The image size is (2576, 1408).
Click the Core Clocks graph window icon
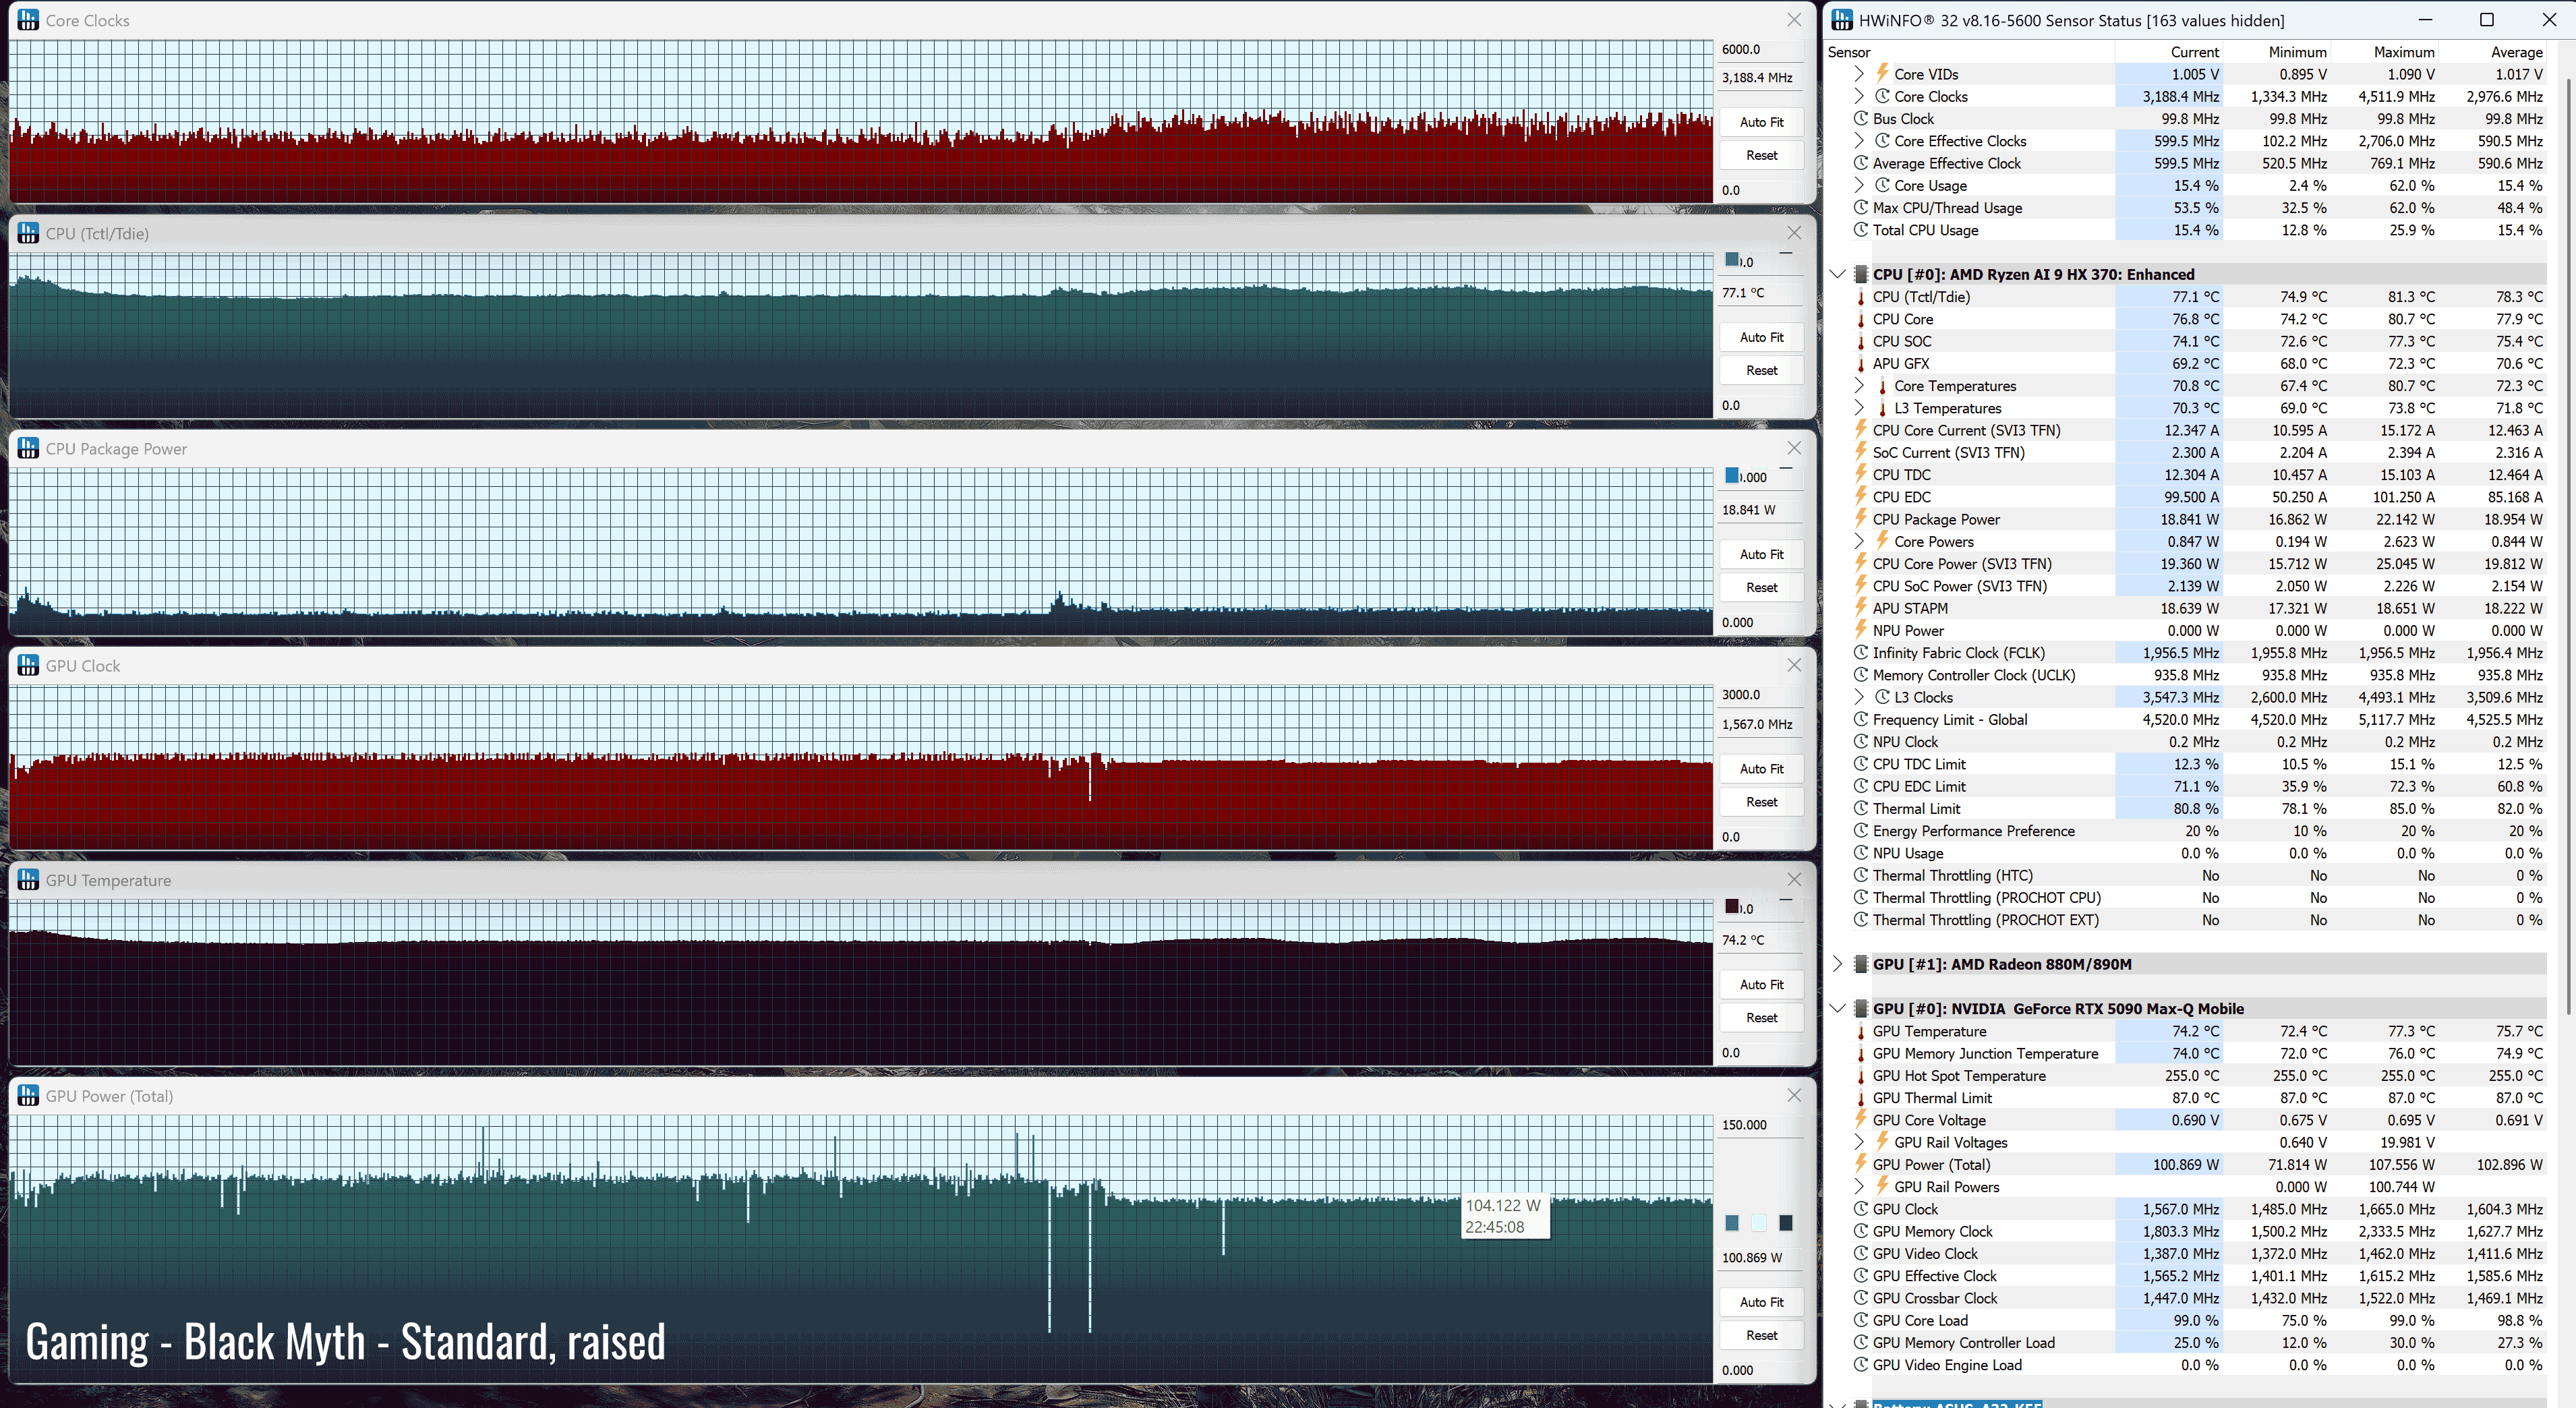(x=28, y=20)
